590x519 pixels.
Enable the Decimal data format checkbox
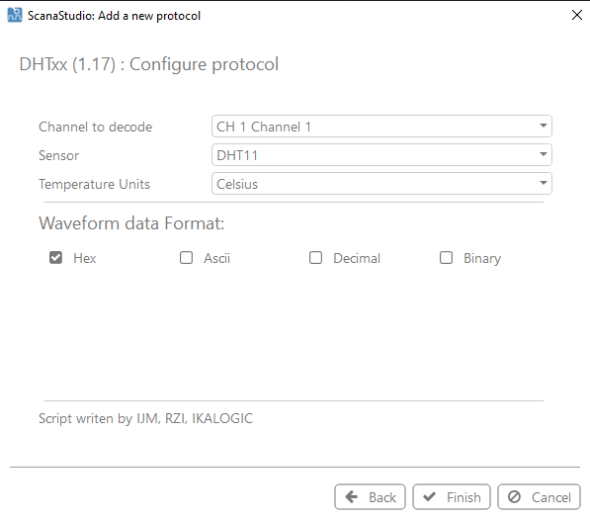point(316,258)
